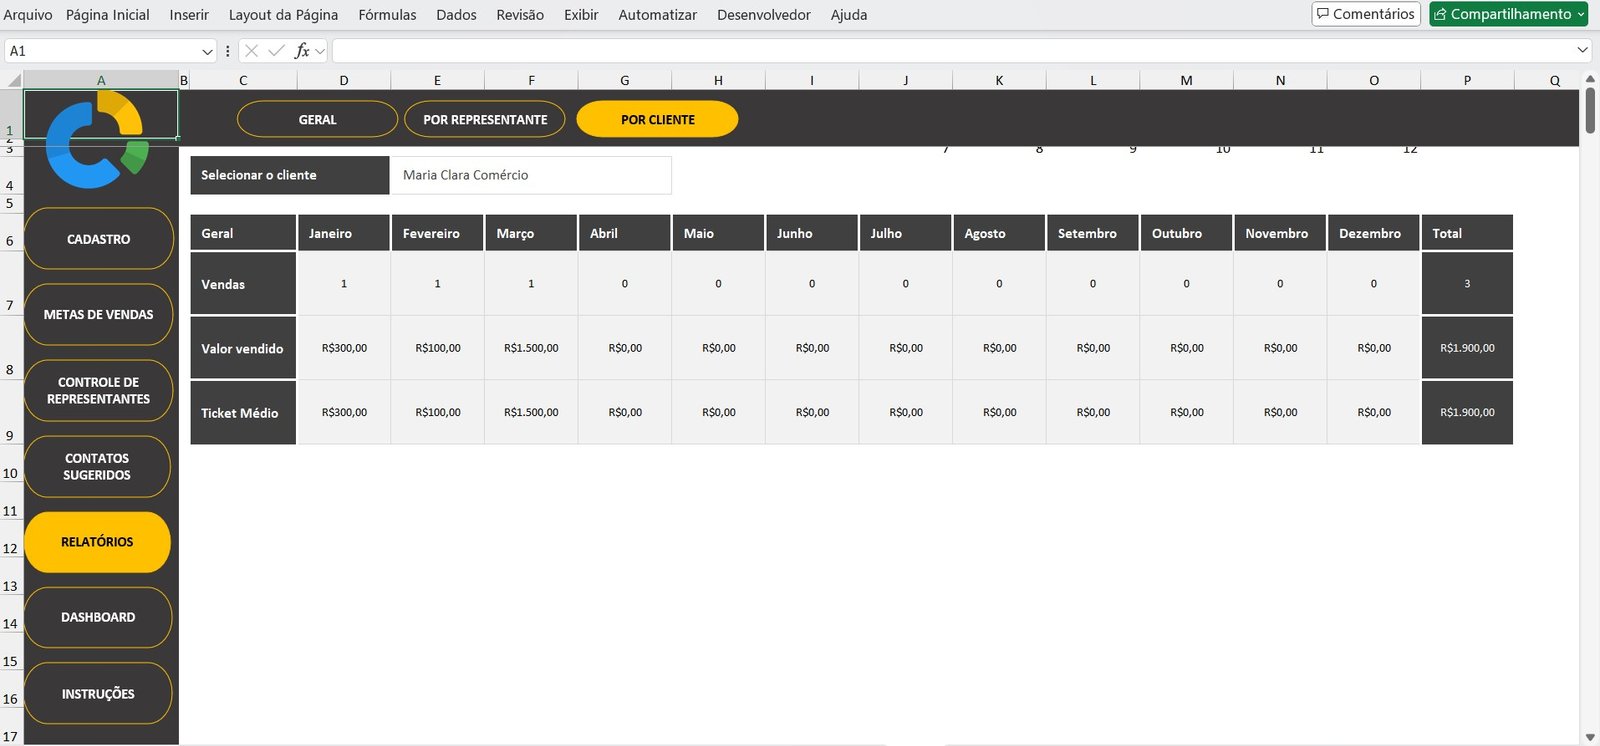1600x746 pixels.
Task: Click the cancel entry X icon
Action: 251,51
